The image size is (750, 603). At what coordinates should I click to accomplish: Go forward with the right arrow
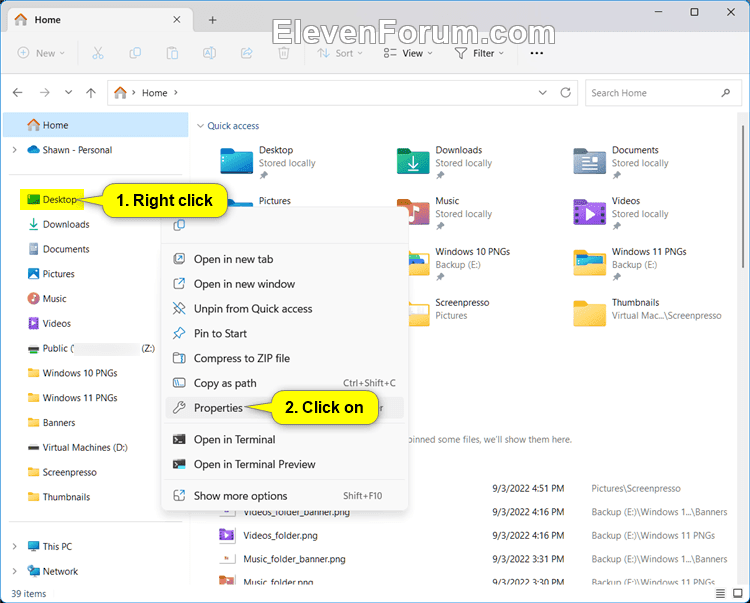[x=44, y=92]
